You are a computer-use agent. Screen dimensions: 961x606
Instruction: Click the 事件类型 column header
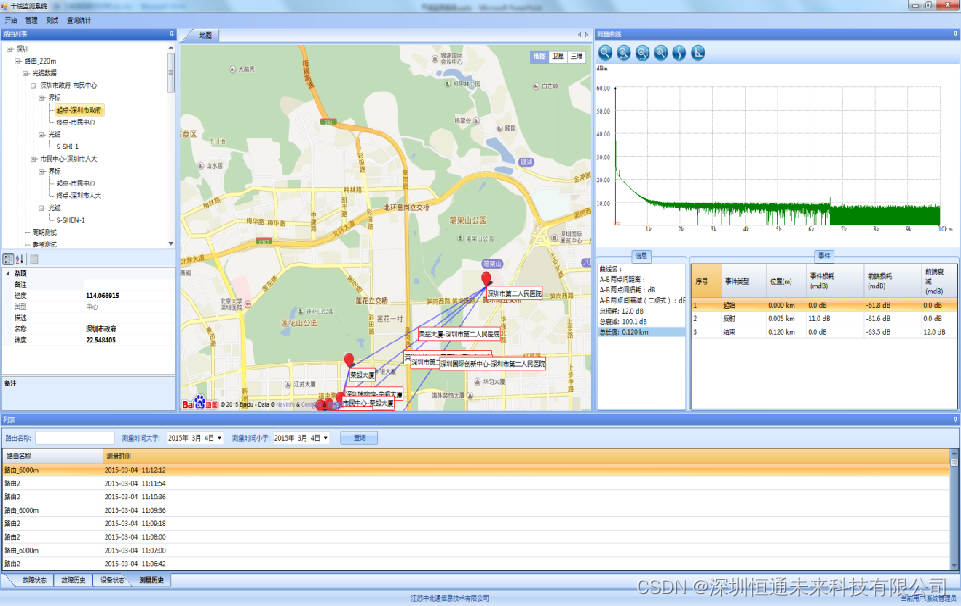coord(744,281)
